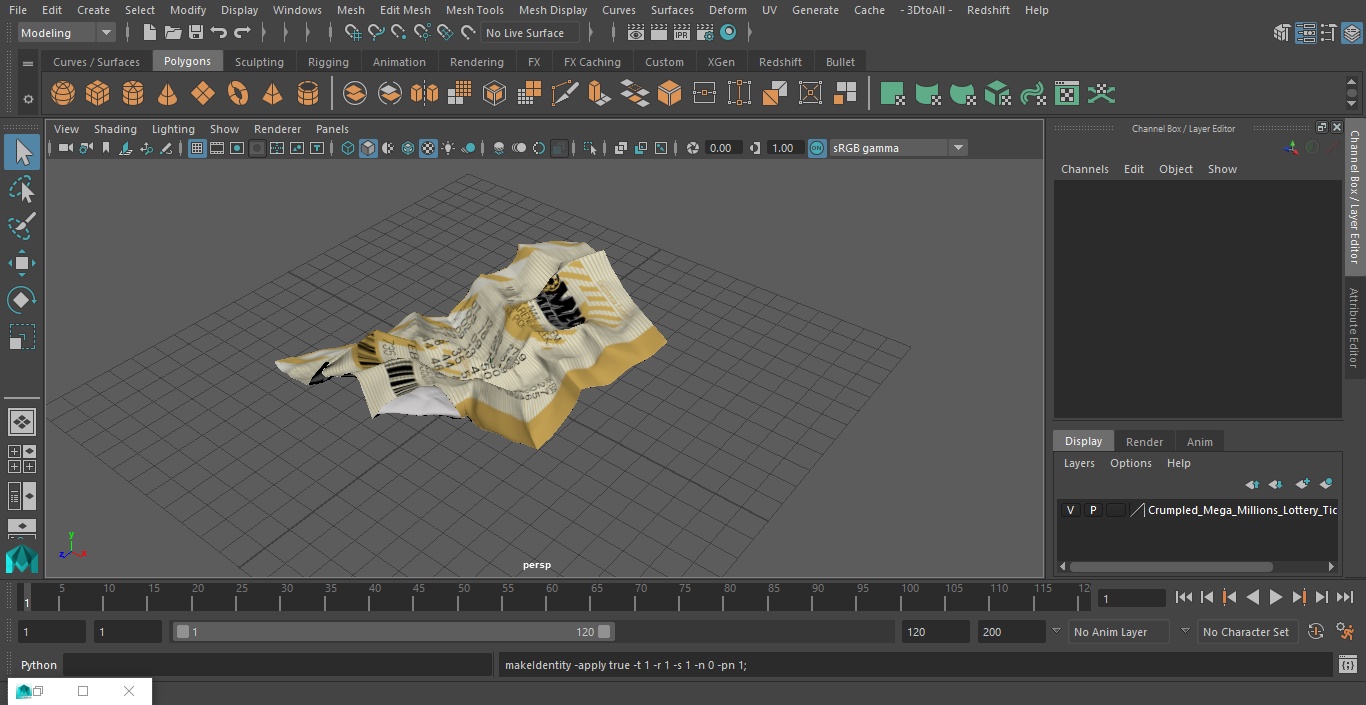Toggle layer visibility V box
The width and height of the screenshot is (1366, 705).
coord(1070,510)
